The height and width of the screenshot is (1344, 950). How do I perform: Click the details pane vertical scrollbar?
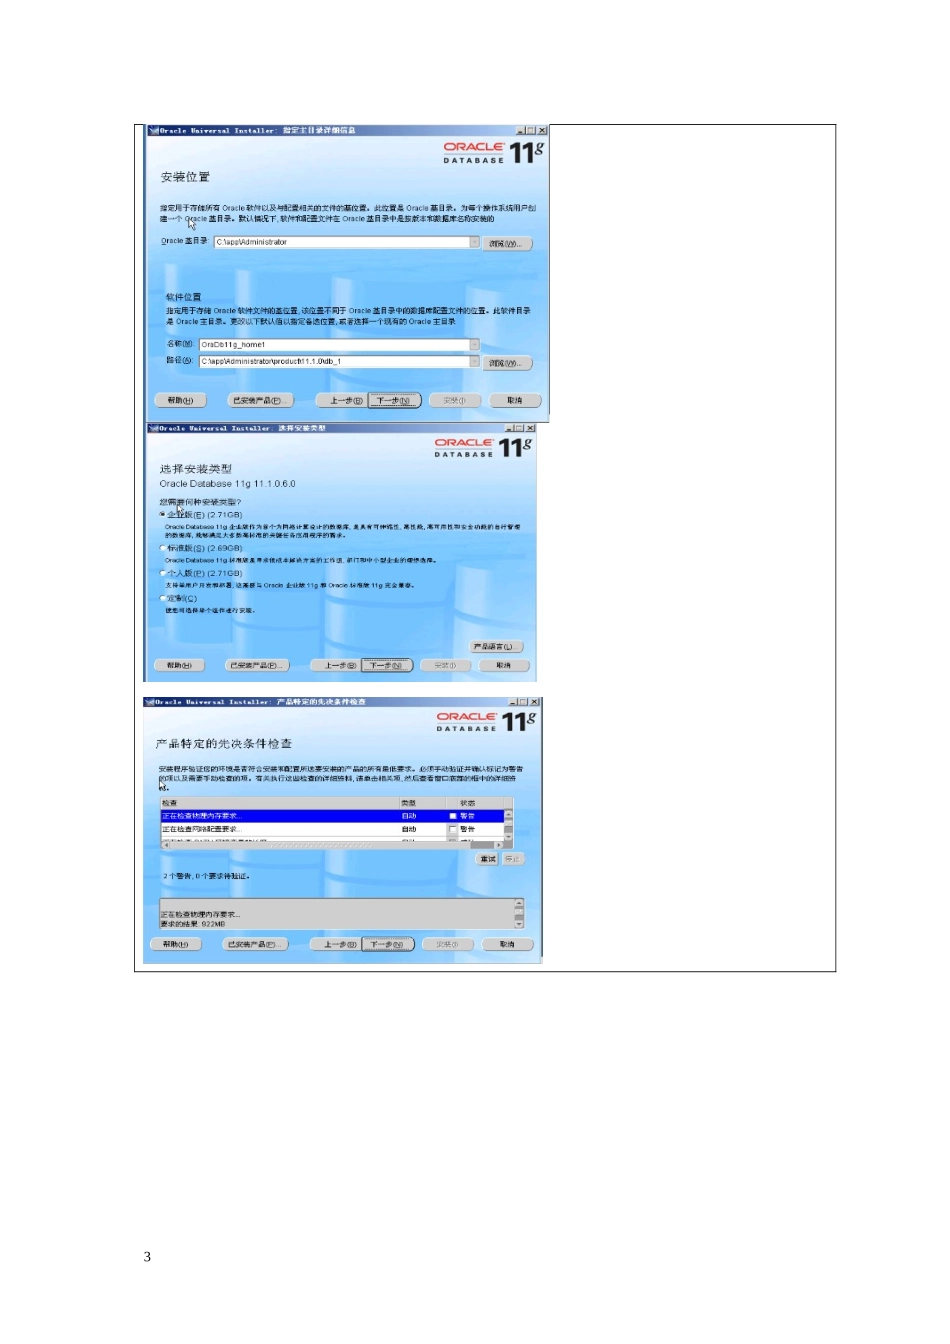tap(519, 913)
